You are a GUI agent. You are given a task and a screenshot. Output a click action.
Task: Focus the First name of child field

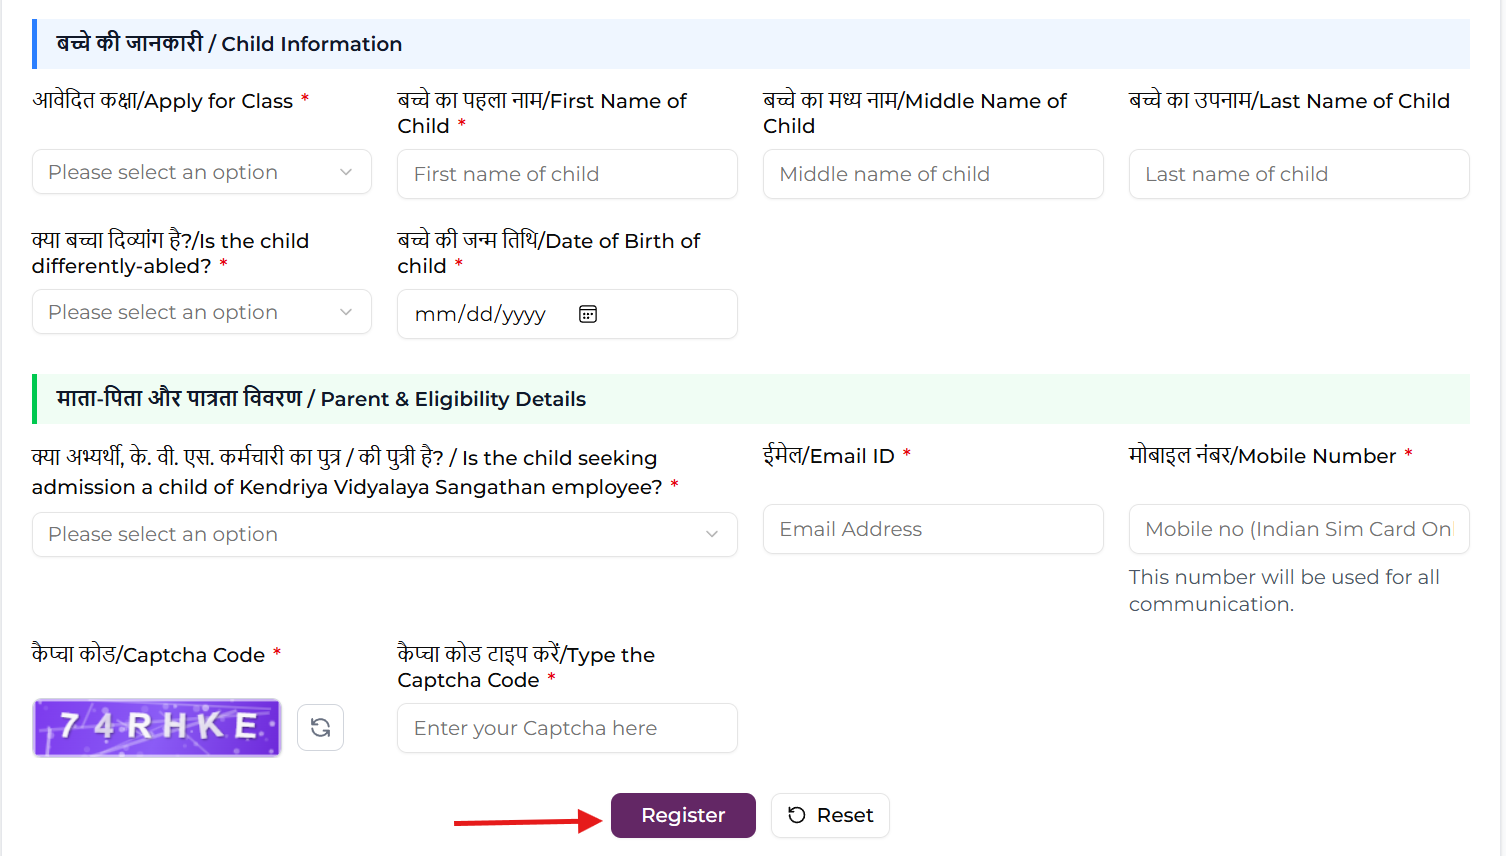click(567, 174)
